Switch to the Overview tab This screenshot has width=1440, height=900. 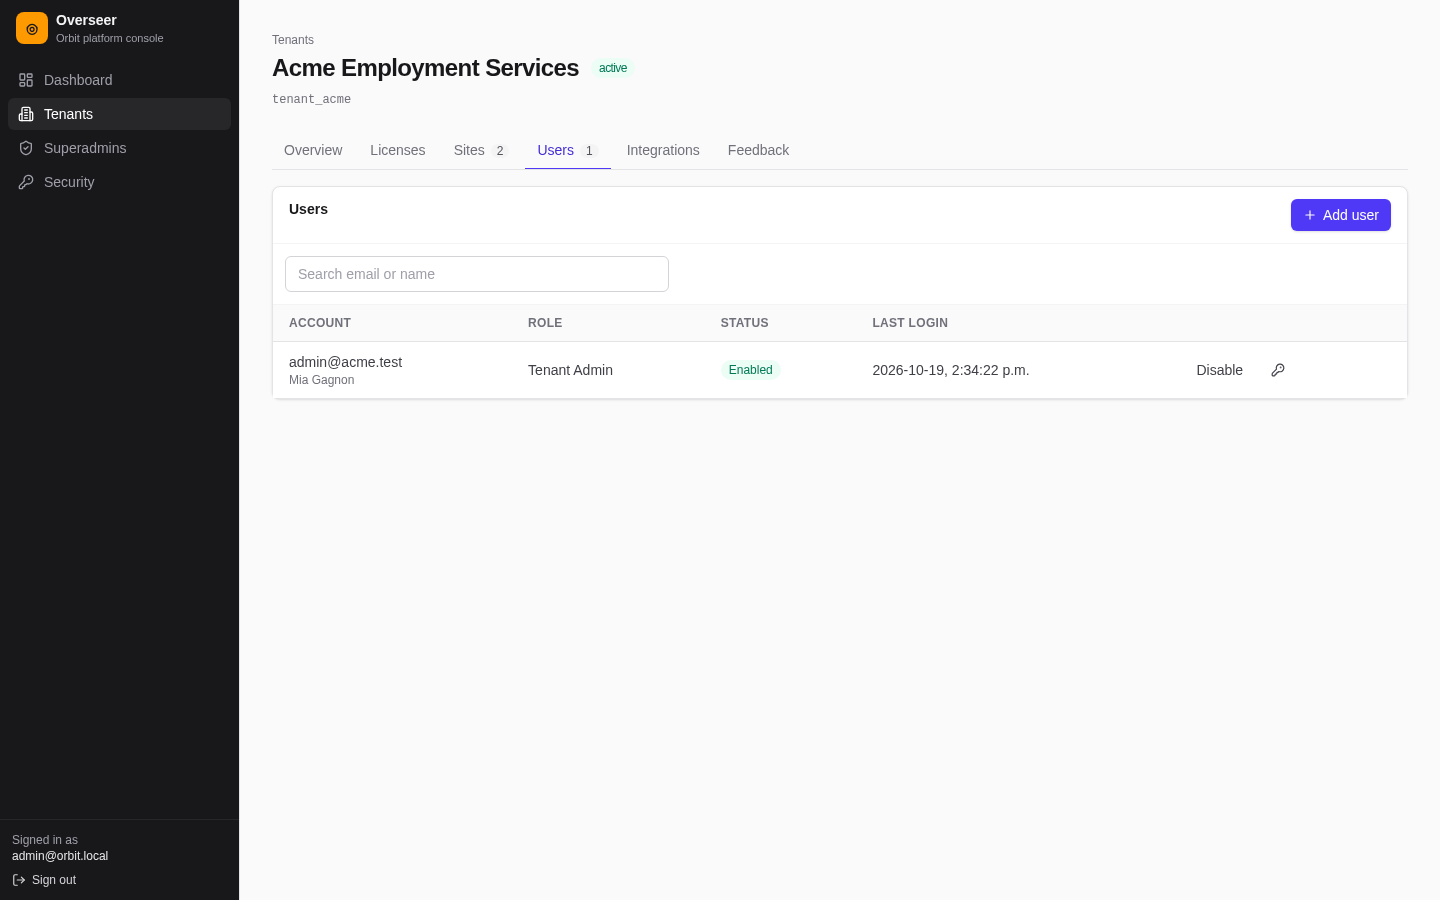pos(313,150)
